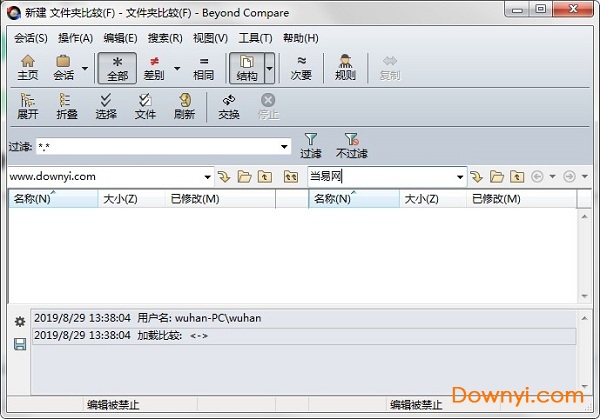The height and width of the screenshot is (419, 600).
Task: Open the 编辑(E) menu
Action: (121, 38)
